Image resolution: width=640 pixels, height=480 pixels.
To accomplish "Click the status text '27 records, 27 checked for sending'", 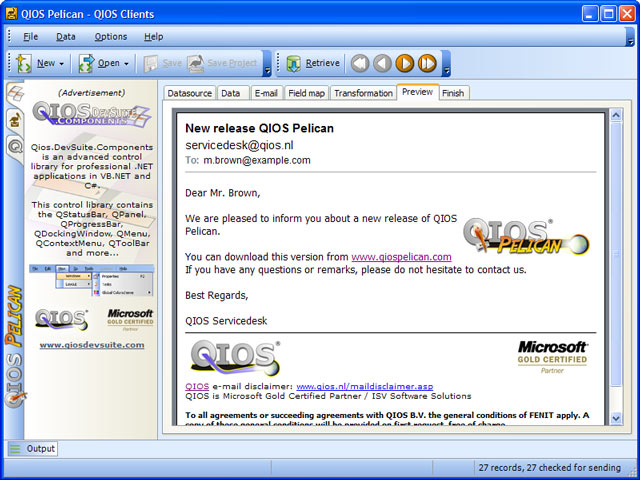I will click(549, 468).
